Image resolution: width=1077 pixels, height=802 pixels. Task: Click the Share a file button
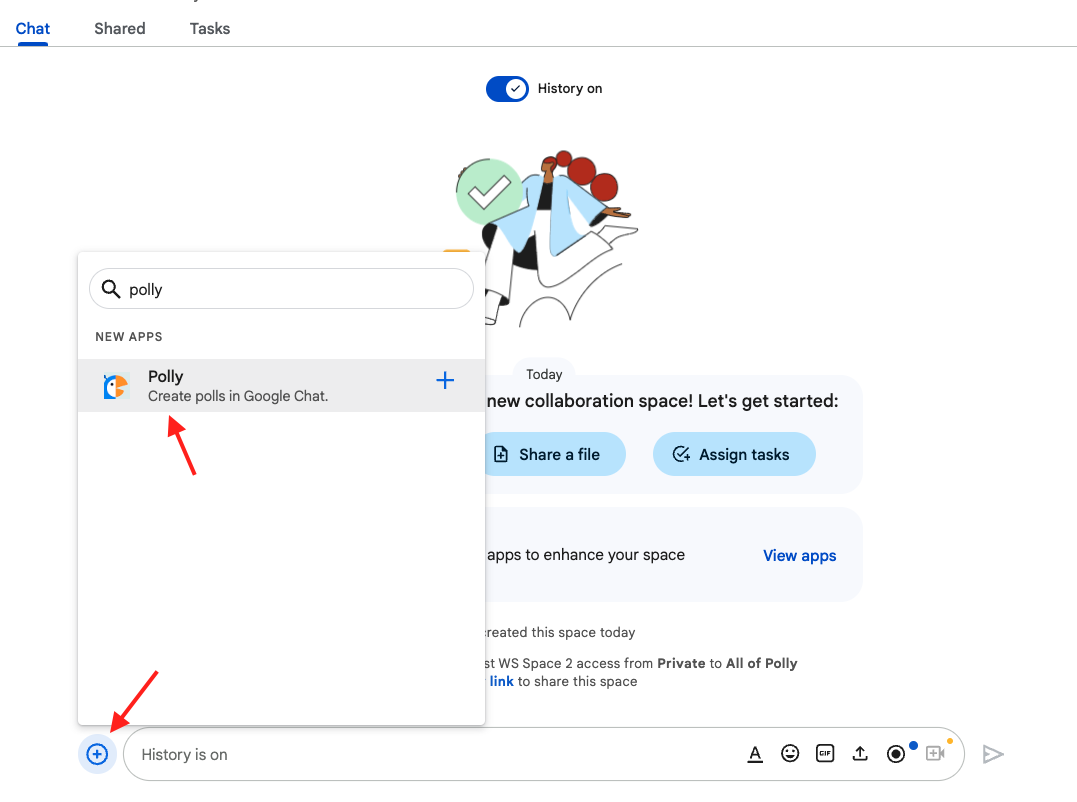click(x=558, y=454)
